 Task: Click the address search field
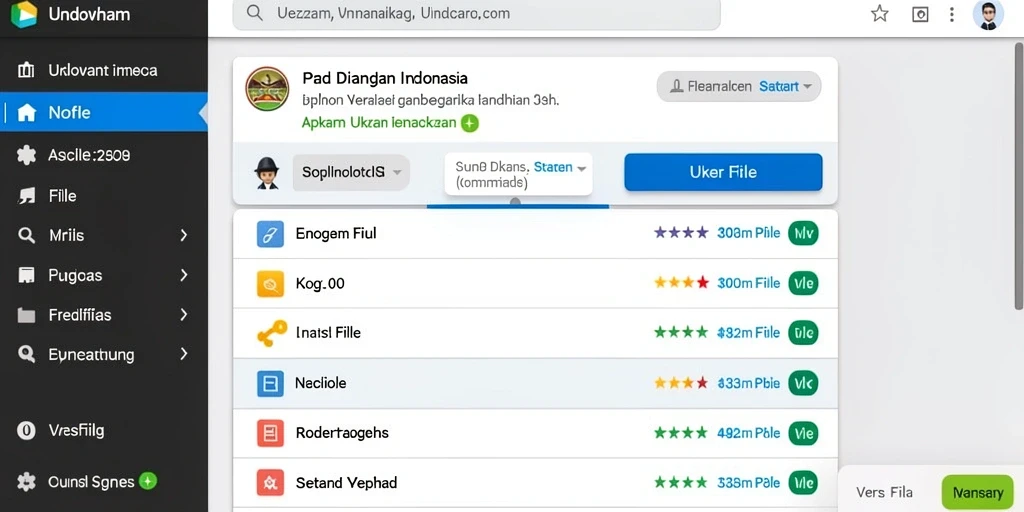[x=476, y=14]
